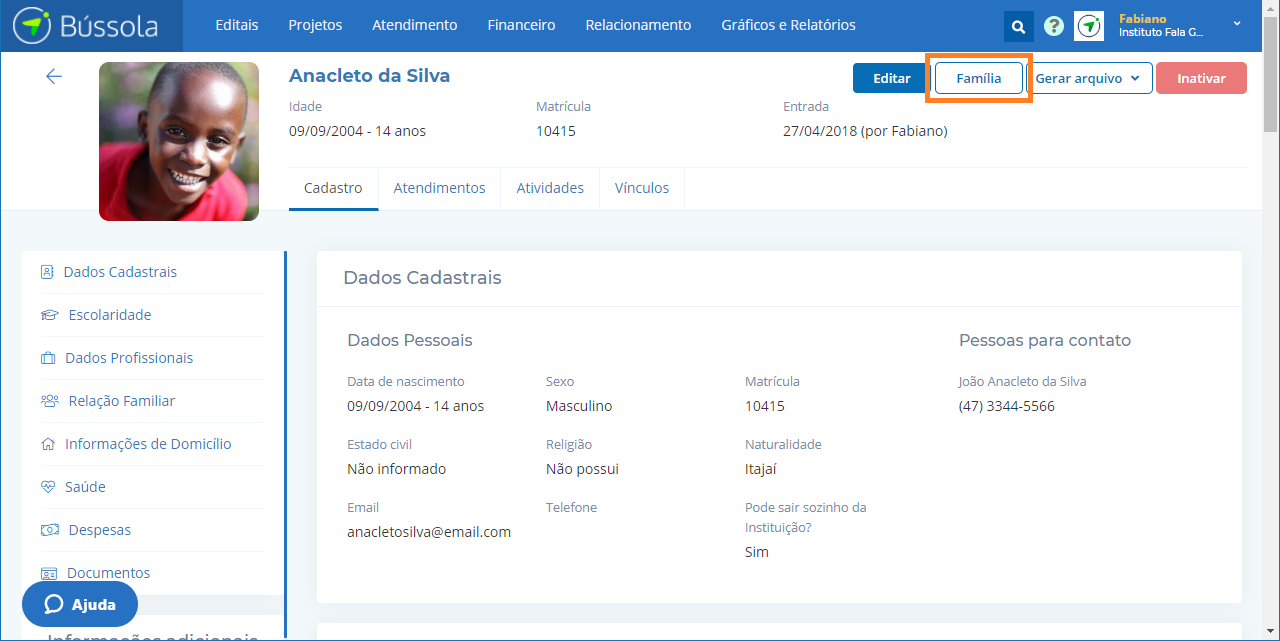This screenshot has width=1280, height=641.
Task: Click the Relação Familiar people icon
Action: (x=49, y=401)
